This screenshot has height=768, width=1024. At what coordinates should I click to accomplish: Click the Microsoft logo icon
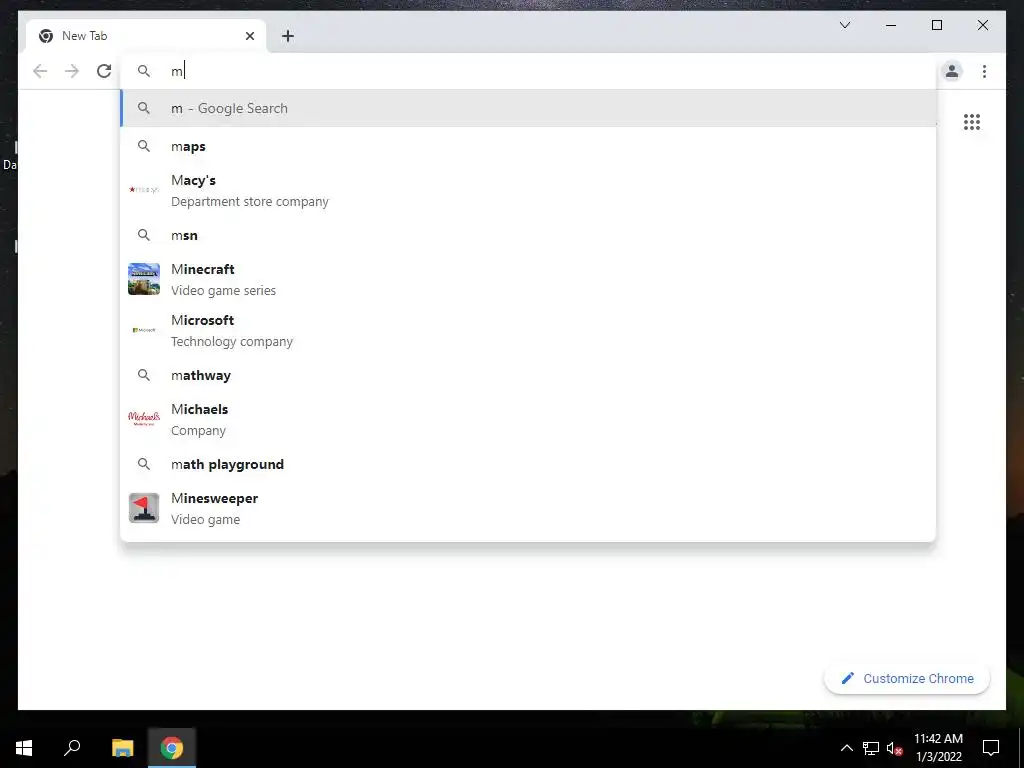(x=144, y=330)
